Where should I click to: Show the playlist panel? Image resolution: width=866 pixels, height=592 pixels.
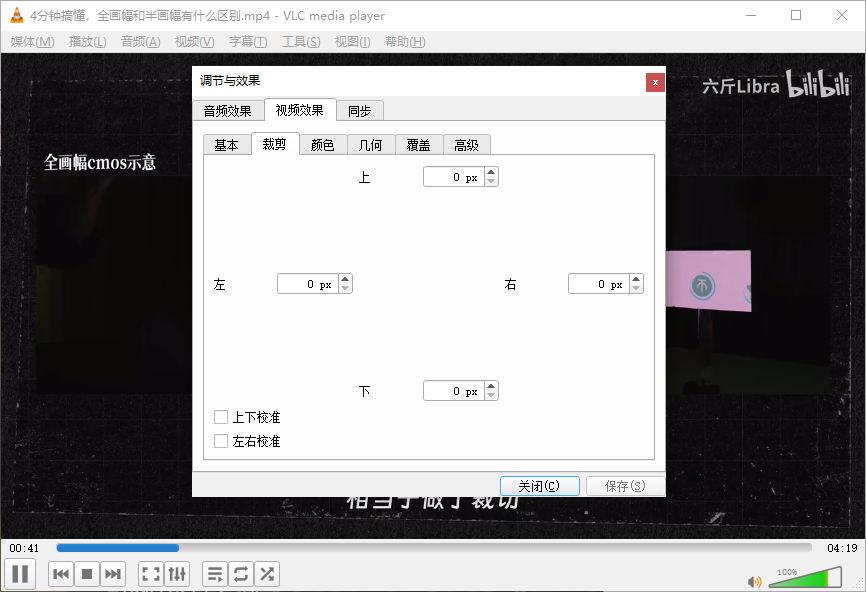click(215, 574)
